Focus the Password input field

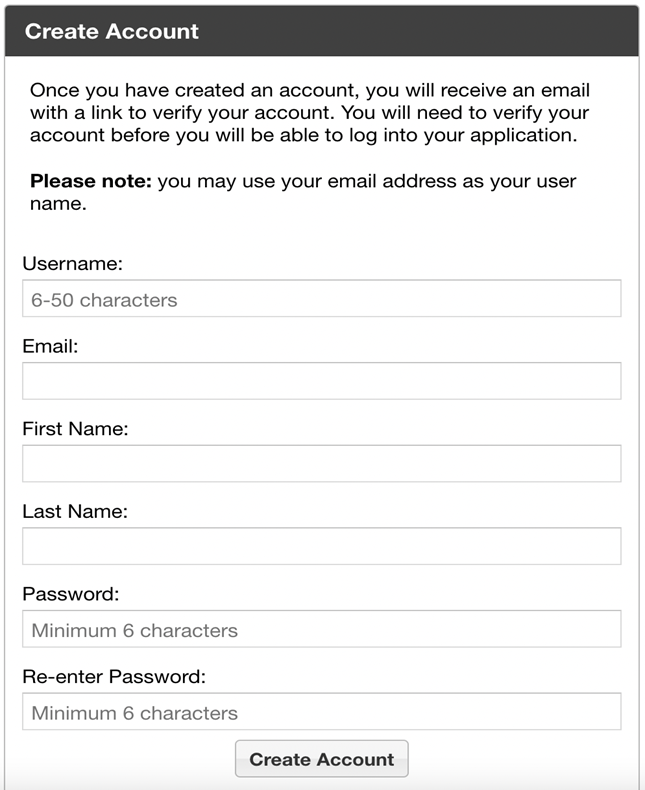click(400, 629)
